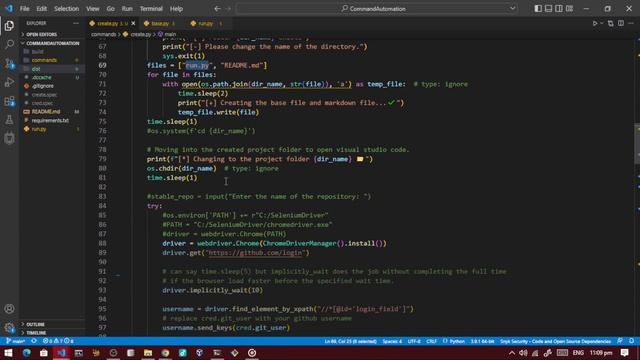Toggle the Secondary Side Bar layout icon
The width and height of the screenshot is (640, 360).
(x=559, y=9)
